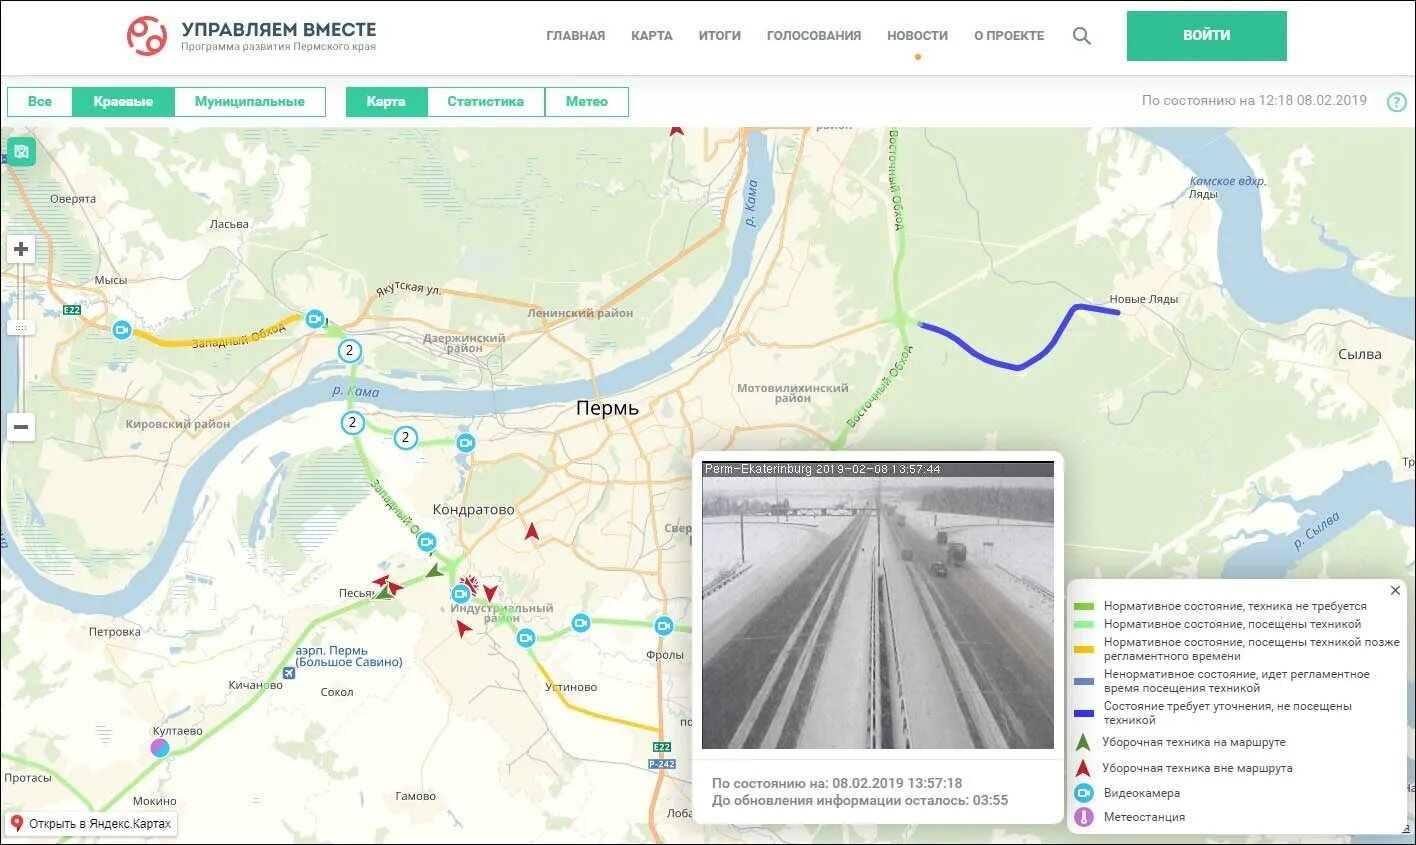Open the Главная menu item
Screen dimensions: 1416x845
click(x=576, y=36)
